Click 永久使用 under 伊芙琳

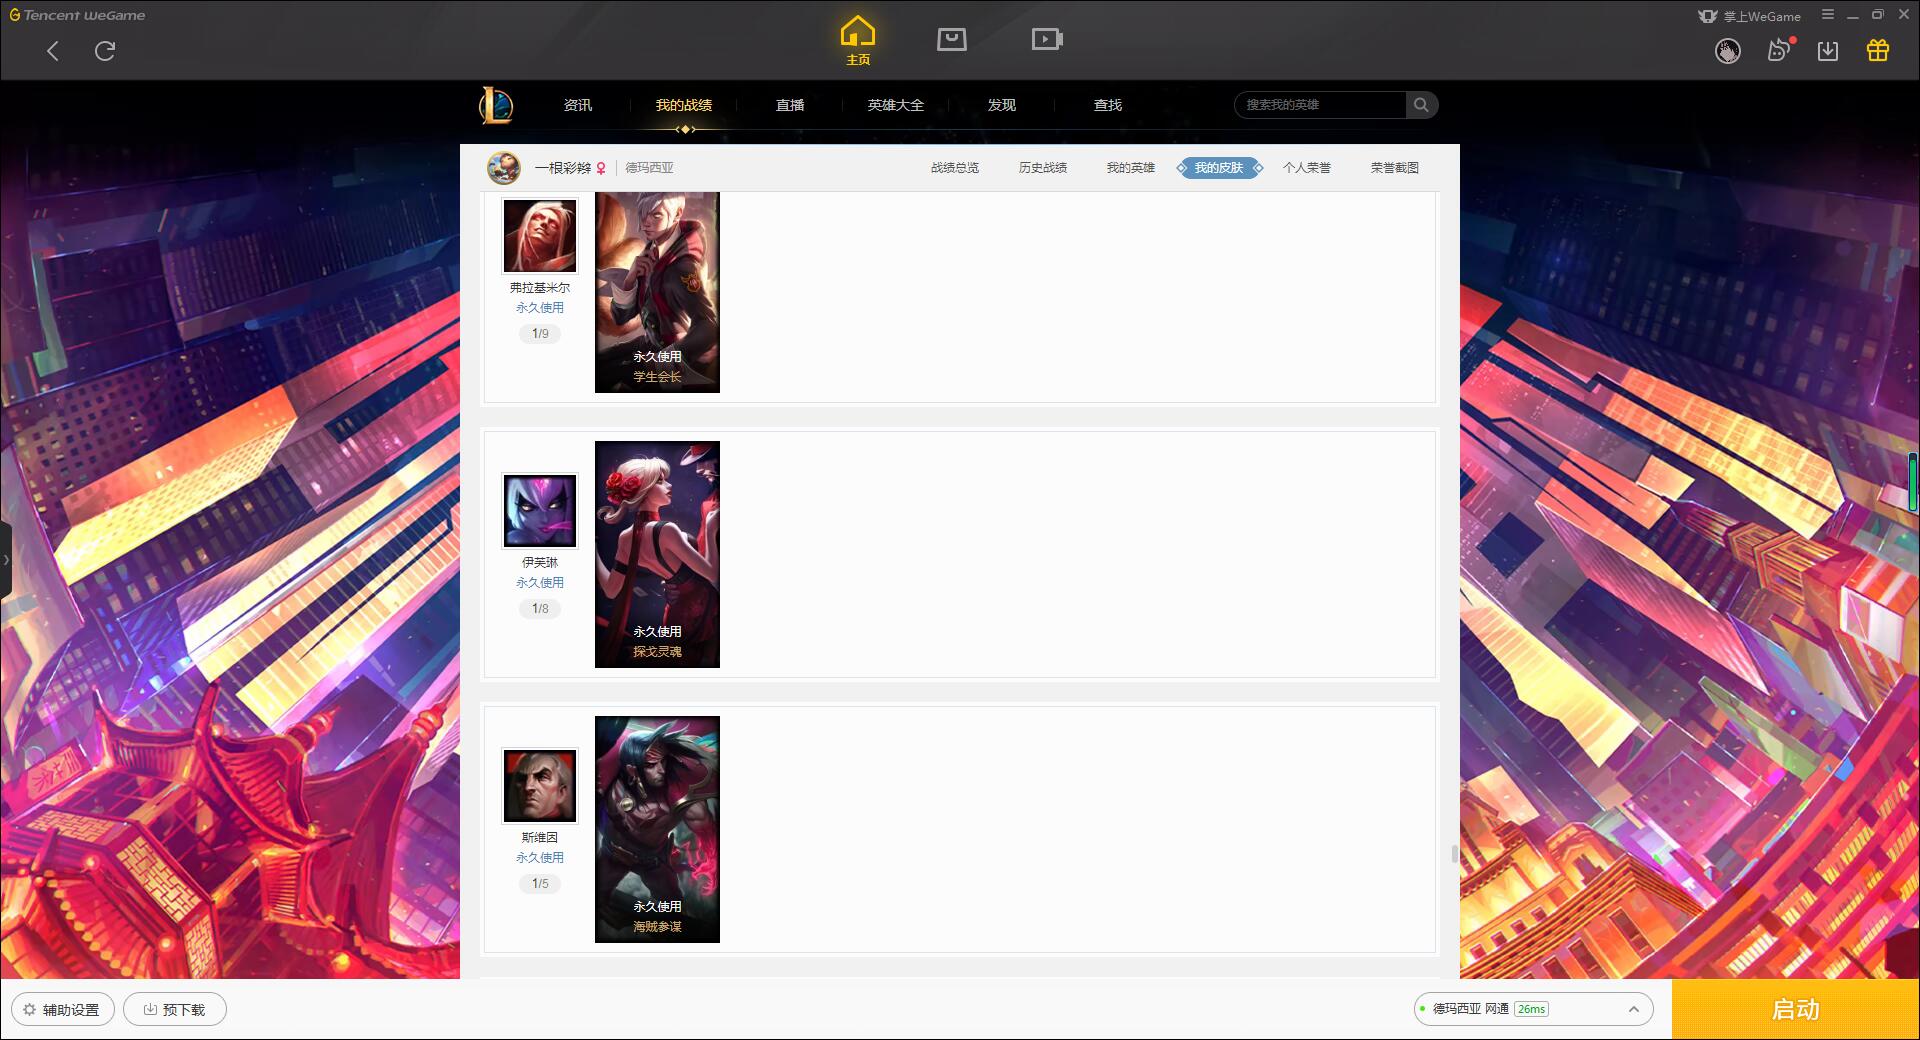pyautogui.click(x=540, y=583)
